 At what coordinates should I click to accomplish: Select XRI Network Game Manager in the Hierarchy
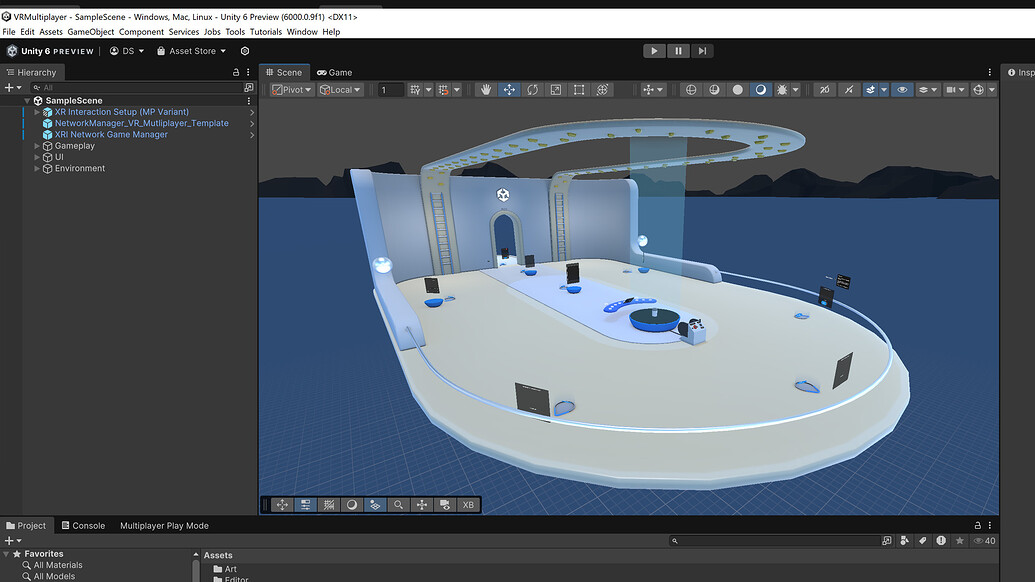(x=110, y=134)
